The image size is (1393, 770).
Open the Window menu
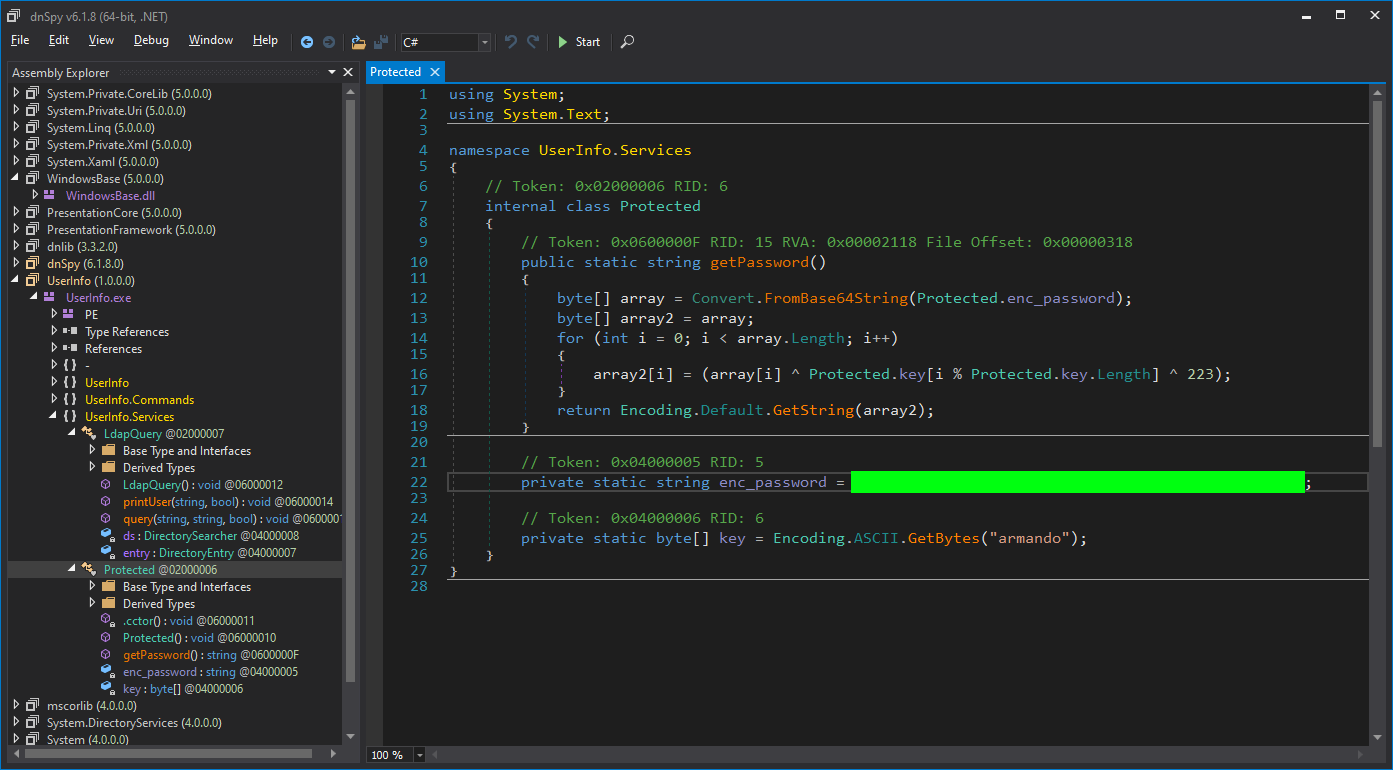tap(211, 40)
